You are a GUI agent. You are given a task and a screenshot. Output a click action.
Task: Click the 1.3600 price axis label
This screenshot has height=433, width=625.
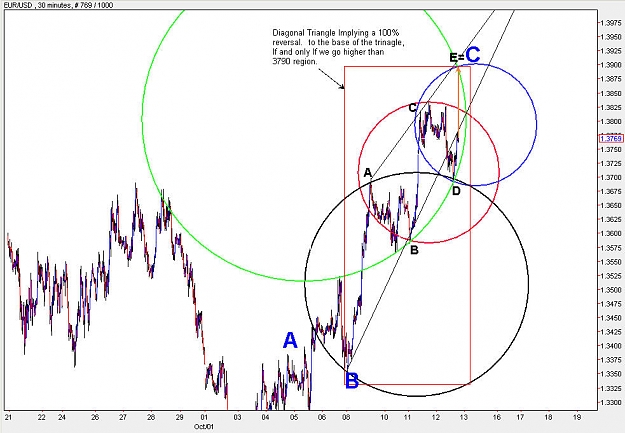611,234
